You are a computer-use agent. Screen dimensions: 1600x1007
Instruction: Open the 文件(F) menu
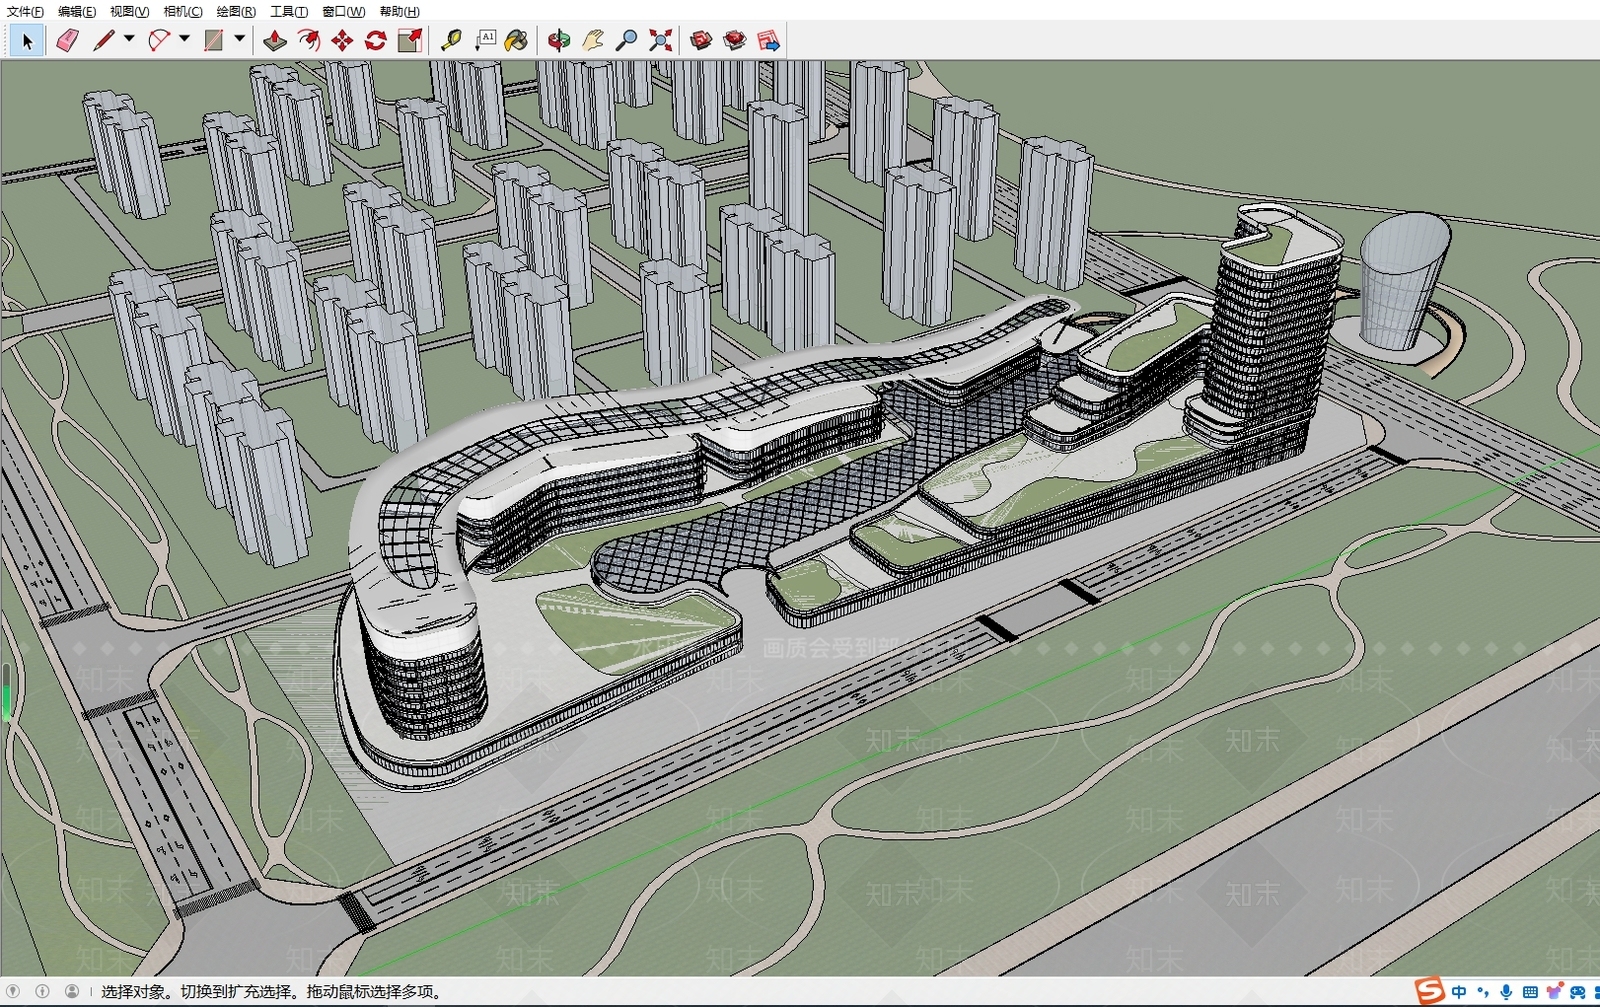click(25, 11)
